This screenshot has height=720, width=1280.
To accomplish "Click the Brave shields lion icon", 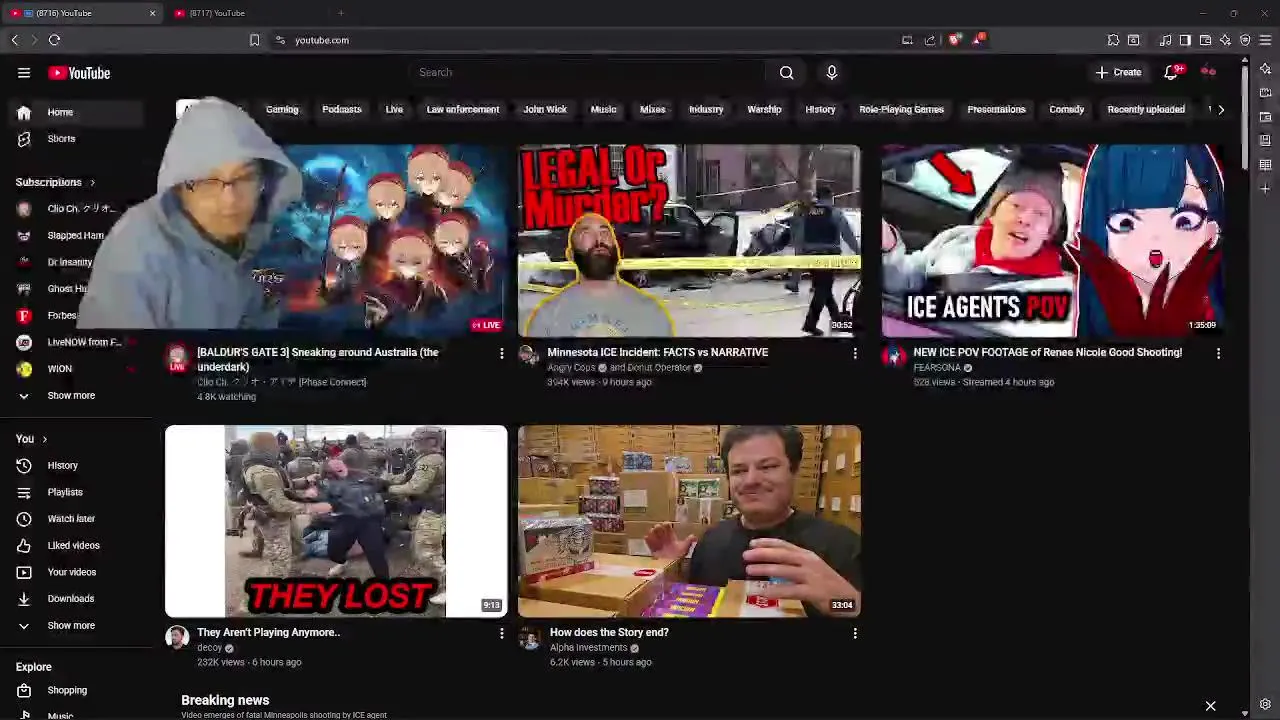I will [955, 40].
